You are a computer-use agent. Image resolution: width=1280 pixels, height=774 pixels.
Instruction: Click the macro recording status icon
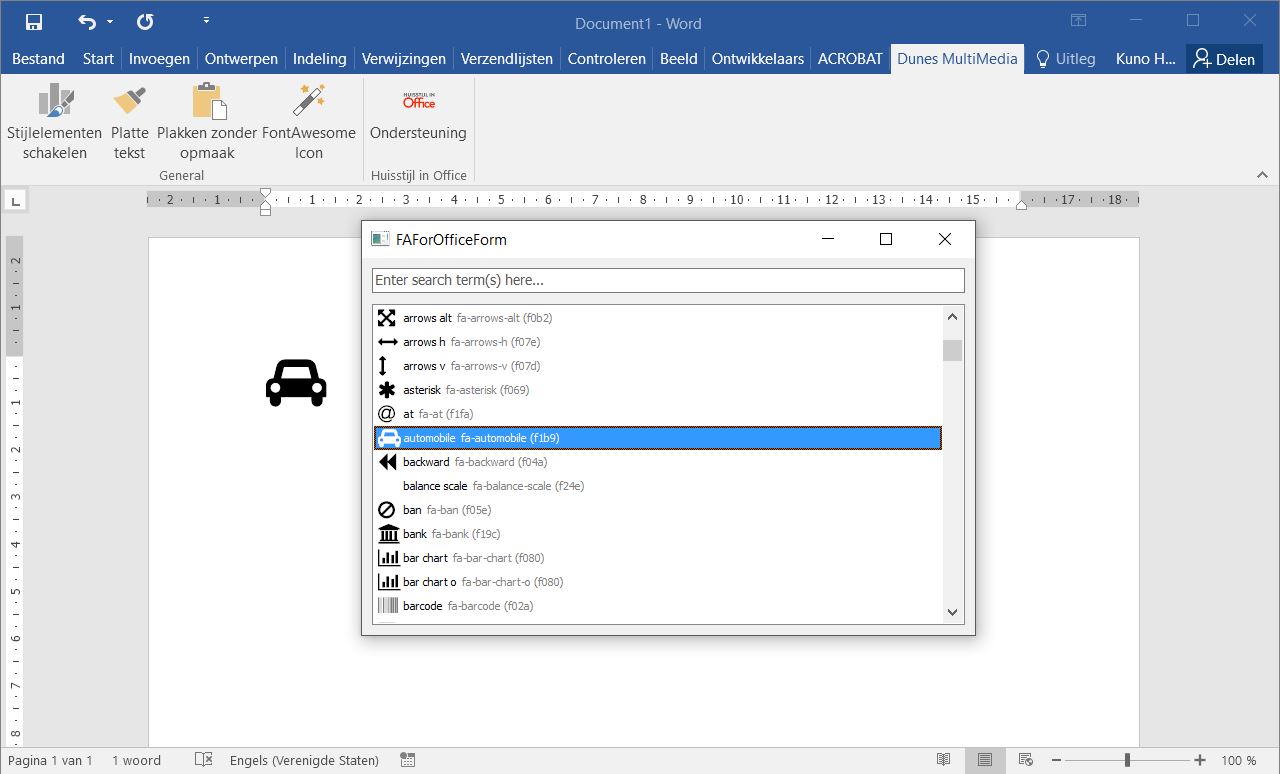click(x=407, y=760)
